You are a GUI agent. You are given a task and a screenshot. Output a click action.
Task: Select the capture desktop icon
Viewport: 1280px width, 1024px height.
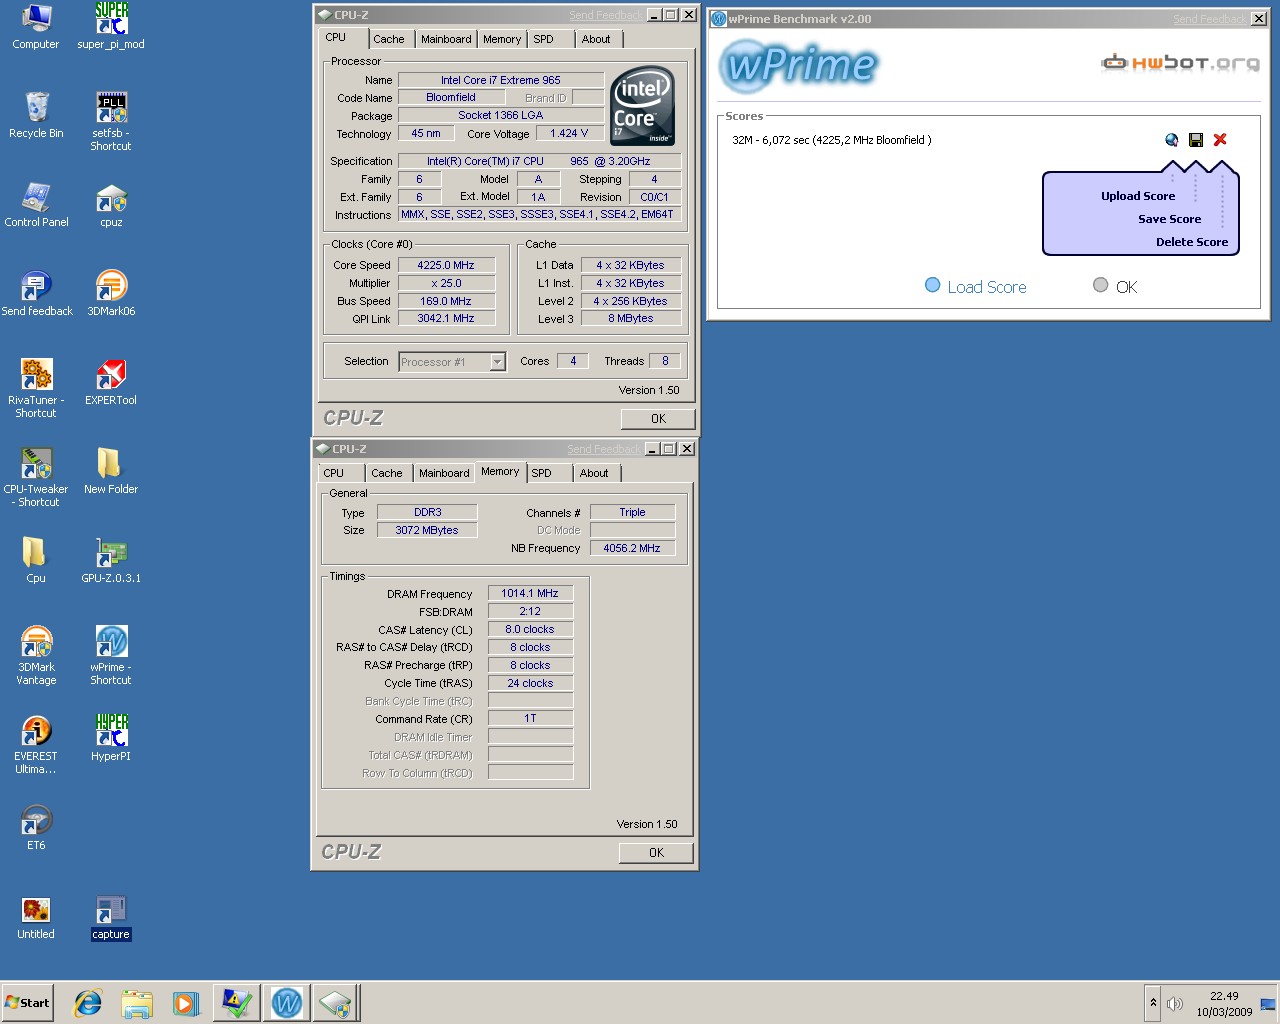[x=111, y=917]
